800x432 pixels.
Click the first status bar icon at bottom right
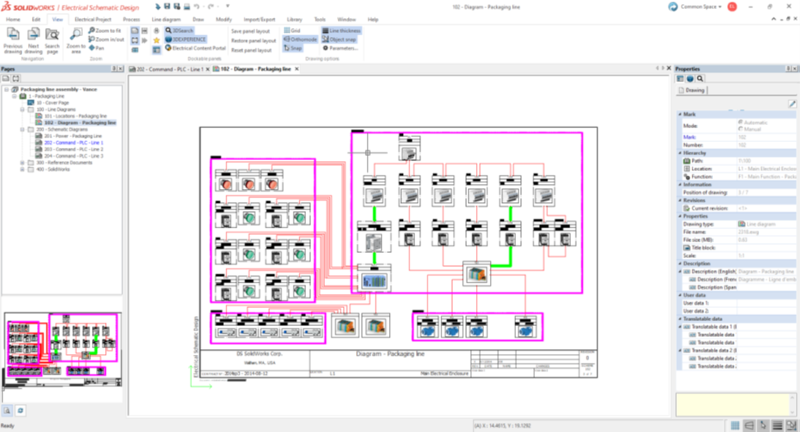[x=735, y=425]
